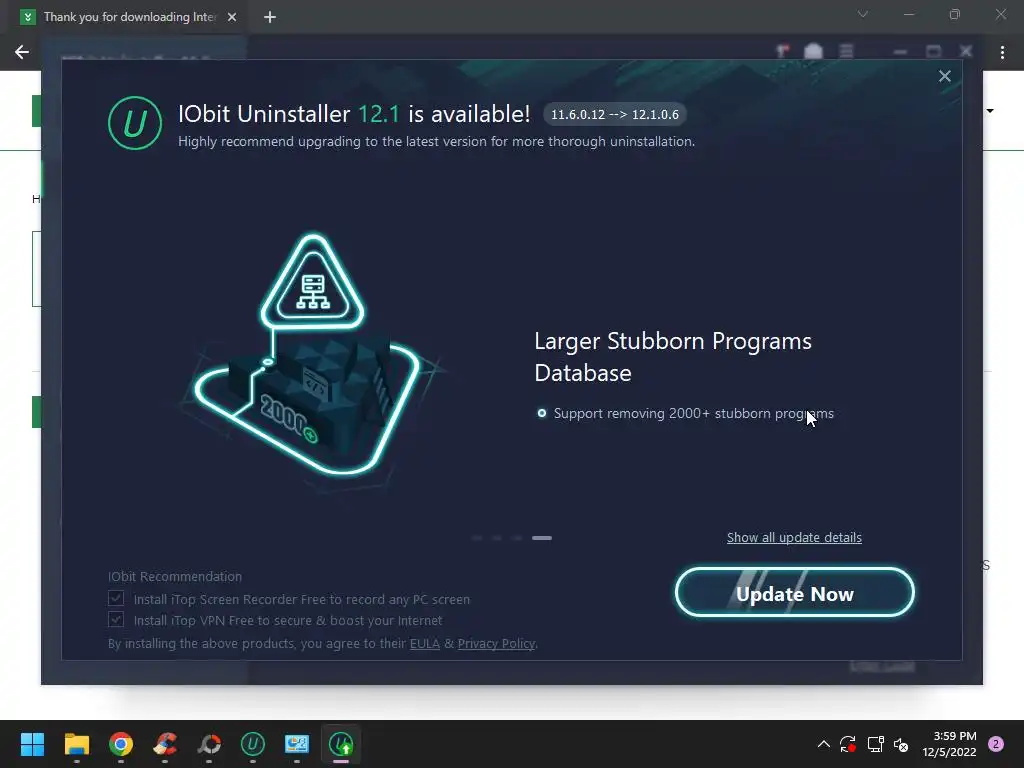Click the Update Now button
Image resolution: width=1024 pixels, height=768 pixels.
[794, 593]
